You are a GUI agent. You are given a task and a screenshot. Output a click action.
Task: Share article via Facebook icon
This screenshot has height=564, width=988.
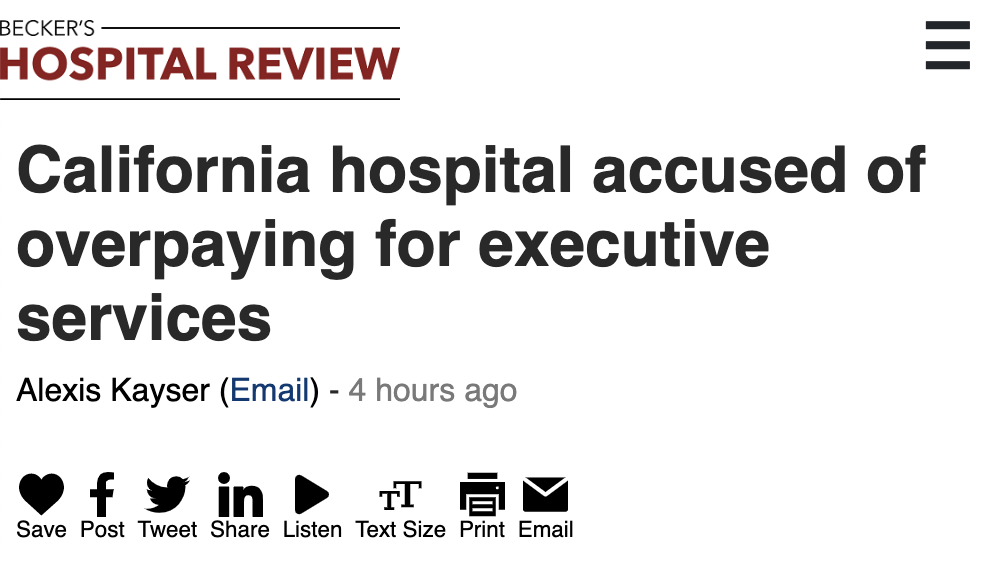102,494
